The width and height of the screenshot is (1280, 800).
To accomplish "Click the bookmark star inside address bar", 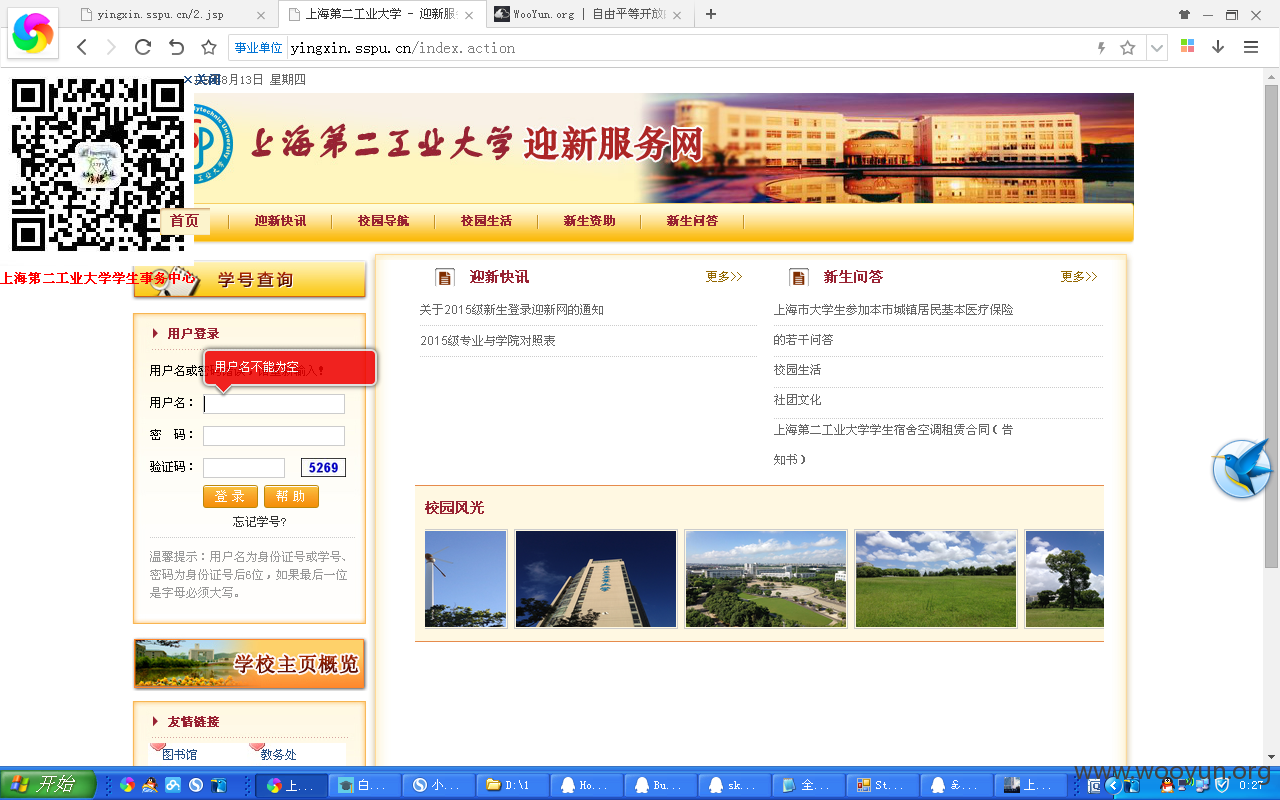I will [x=1128, y=48].
